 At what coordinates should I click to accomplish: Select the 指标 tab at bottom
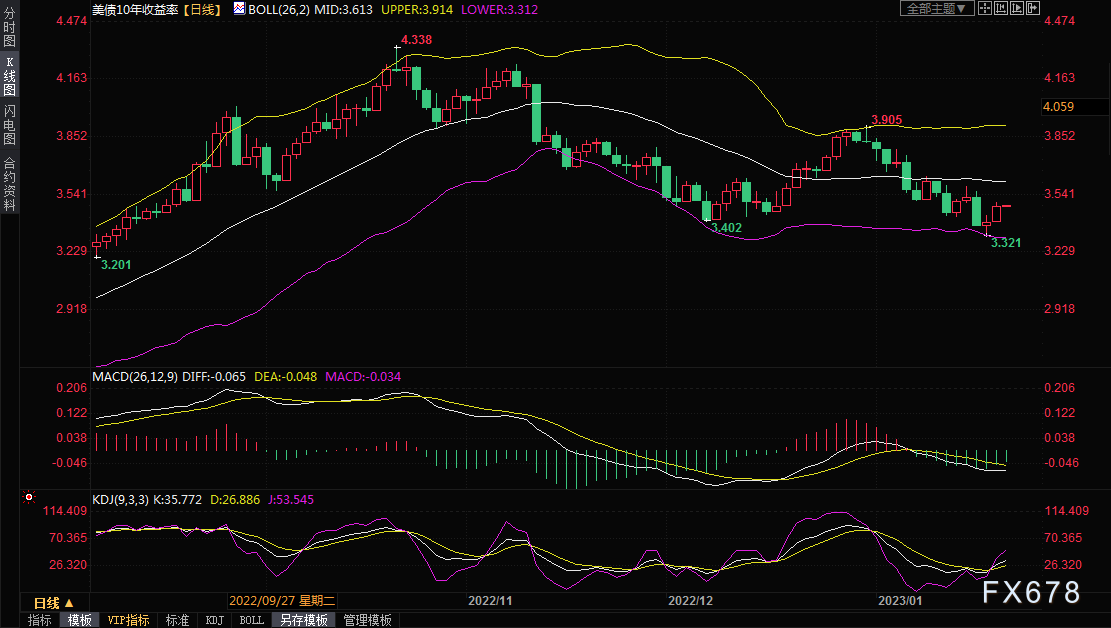coord(40,620)
